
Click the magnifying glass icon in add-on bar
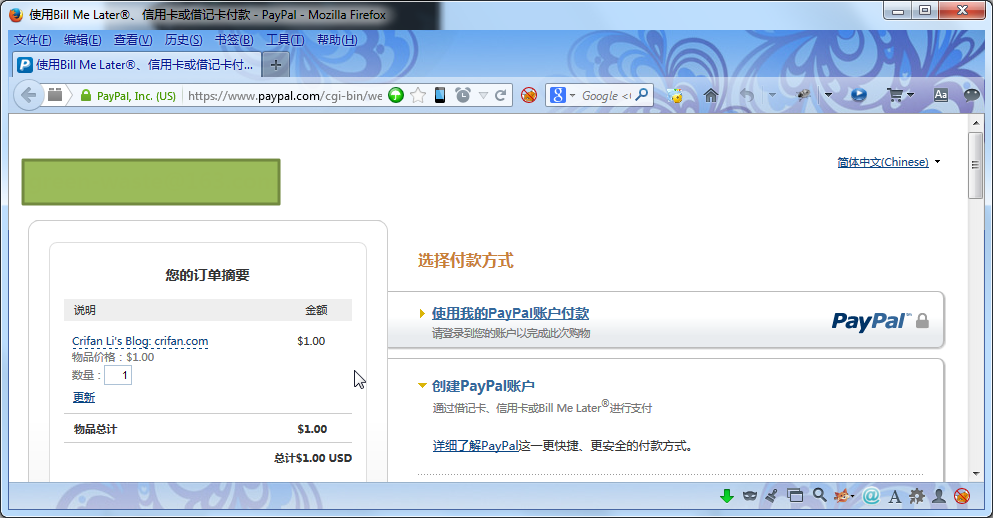[x=819, y=495]
